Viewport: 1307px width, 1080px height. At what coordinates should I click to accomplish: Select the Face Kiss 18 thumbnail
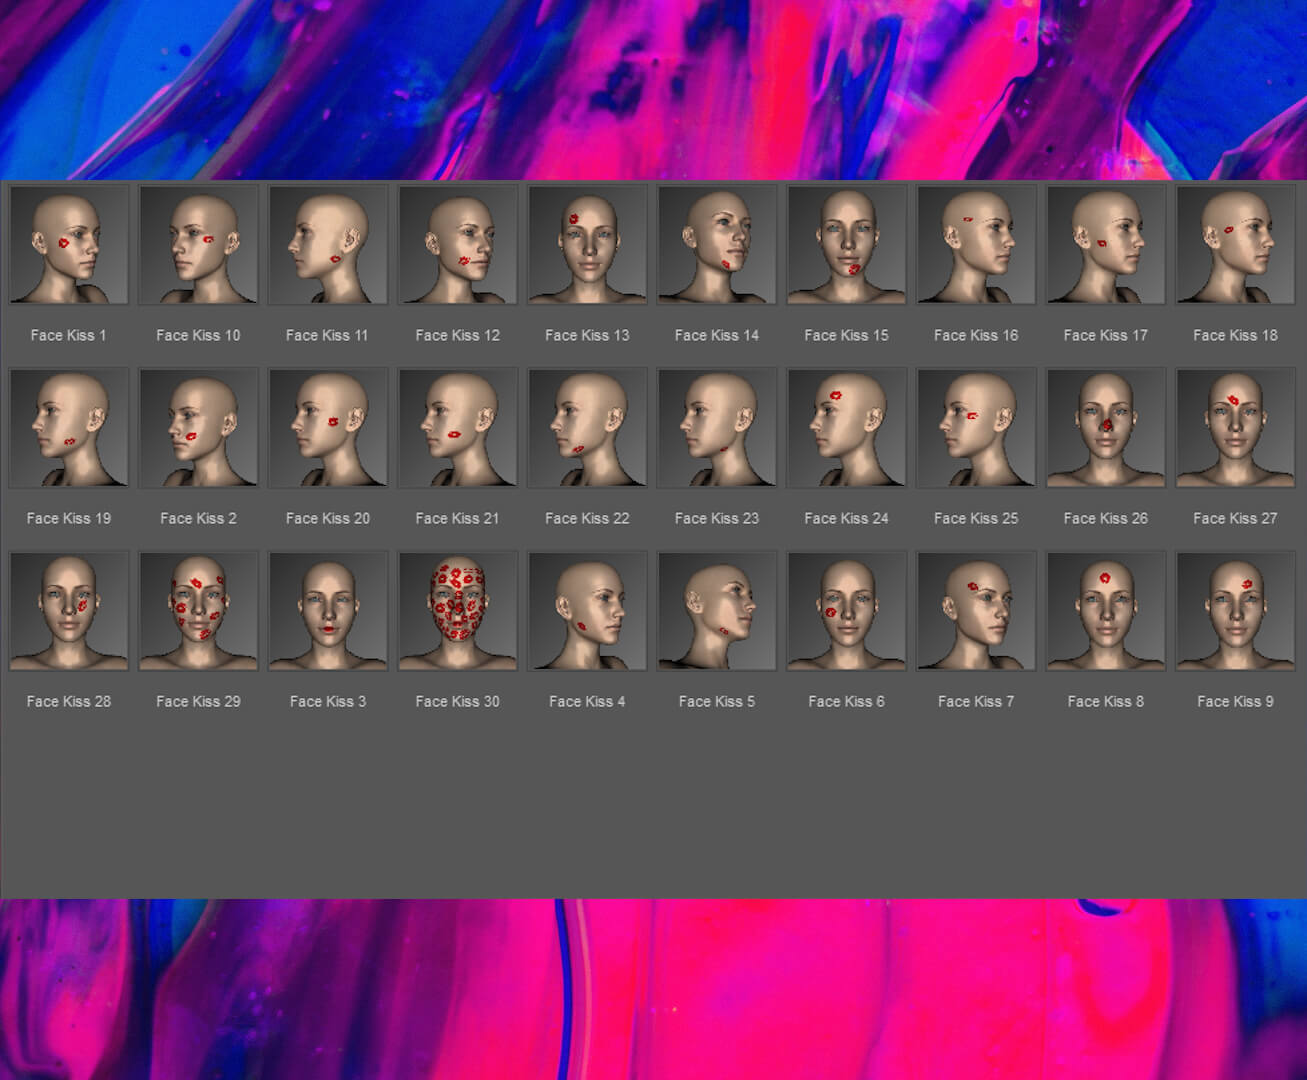pyautogui.click(x=1235, y=244)
